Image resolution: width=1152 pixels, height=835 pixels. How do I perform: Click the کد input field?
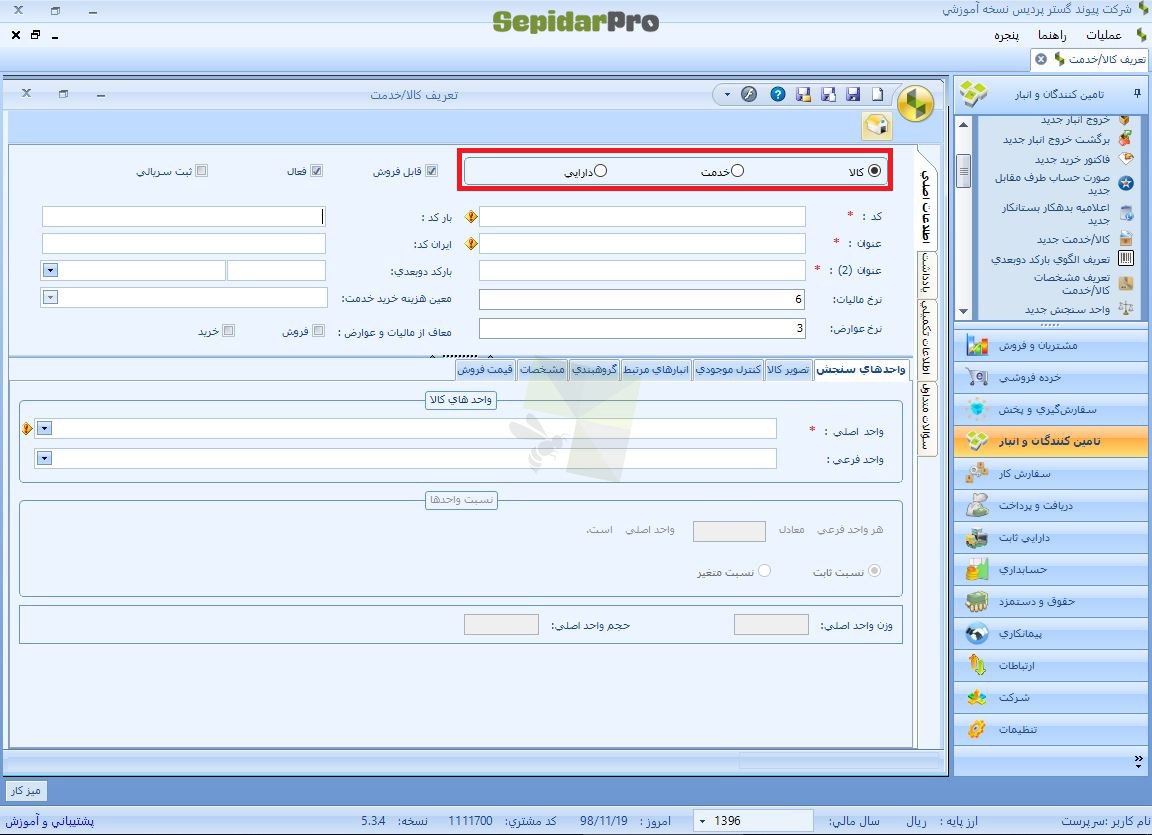pyautogui.click(x=642, y=216)
